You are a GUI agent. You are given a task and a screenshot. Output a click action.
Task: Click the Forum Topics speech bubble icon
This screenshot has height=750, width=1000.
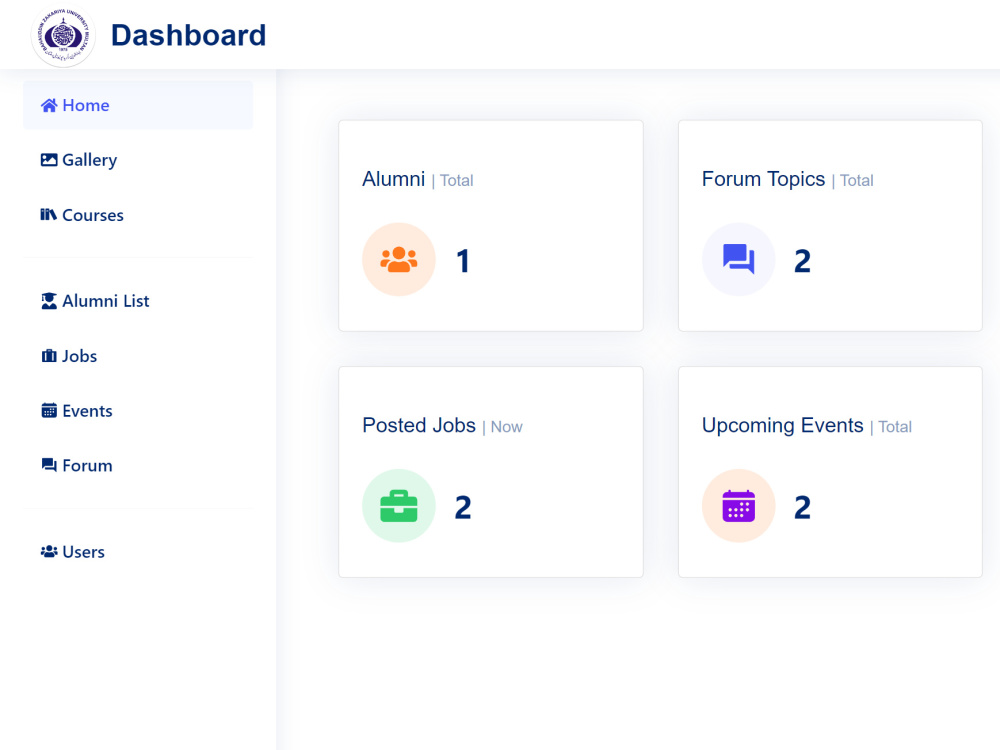tap(738, 259)
